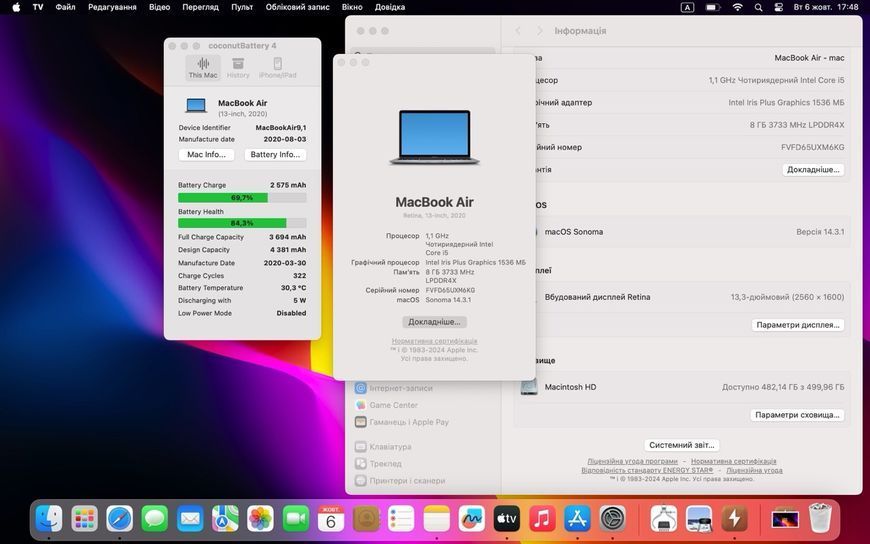The image size is (870, 544).
Task: Open Photos app from the Dock
Action: (260, 519)
